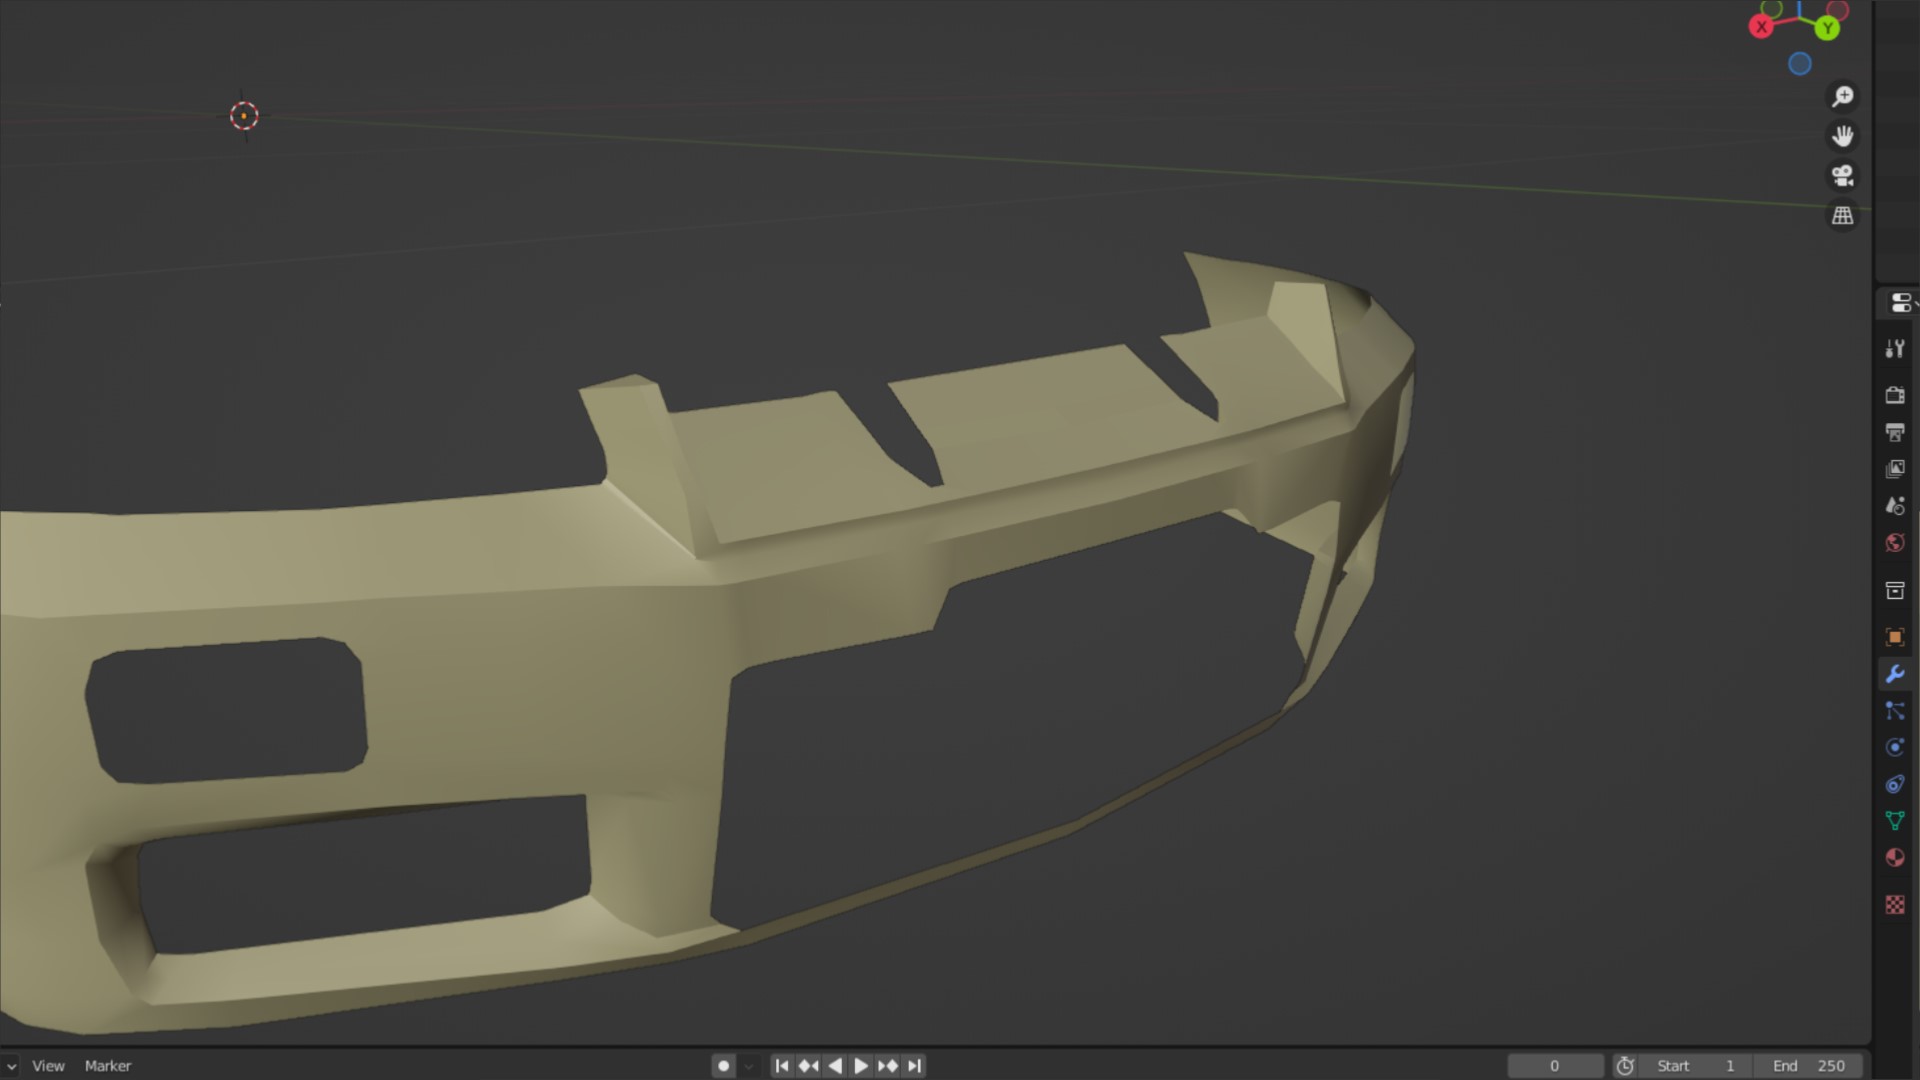Open the Texture properties checkerboard tab

click(x=1894, y=905)
